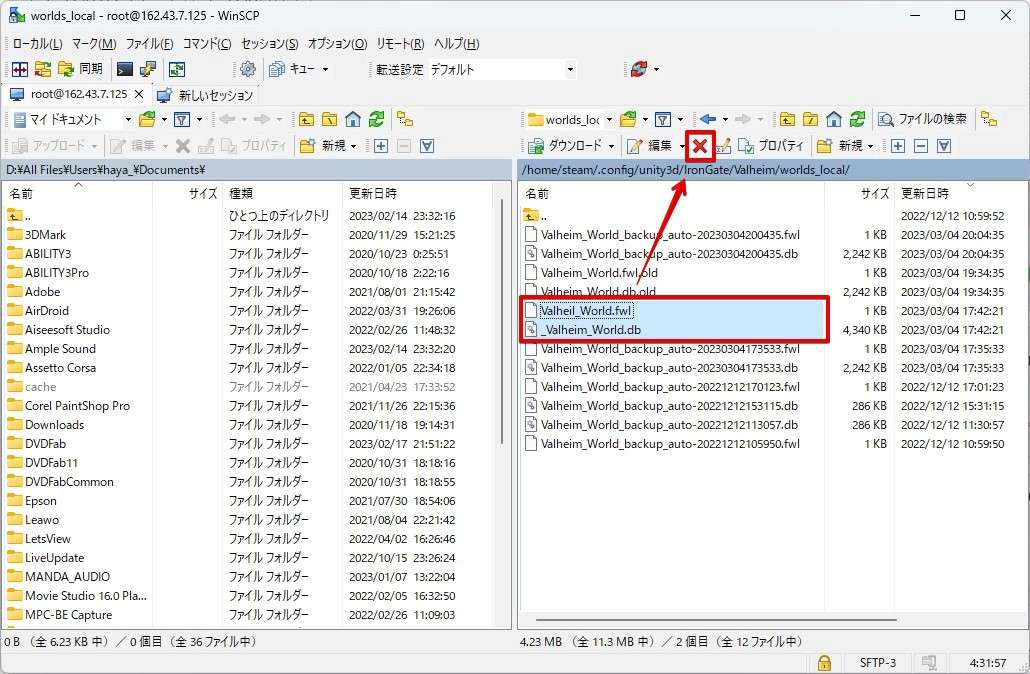This screenshot has width=1030, height=674.
Task: Click the remote panel horizontal scrollbar
Action: pyautogui.click(x=716, y=619)
